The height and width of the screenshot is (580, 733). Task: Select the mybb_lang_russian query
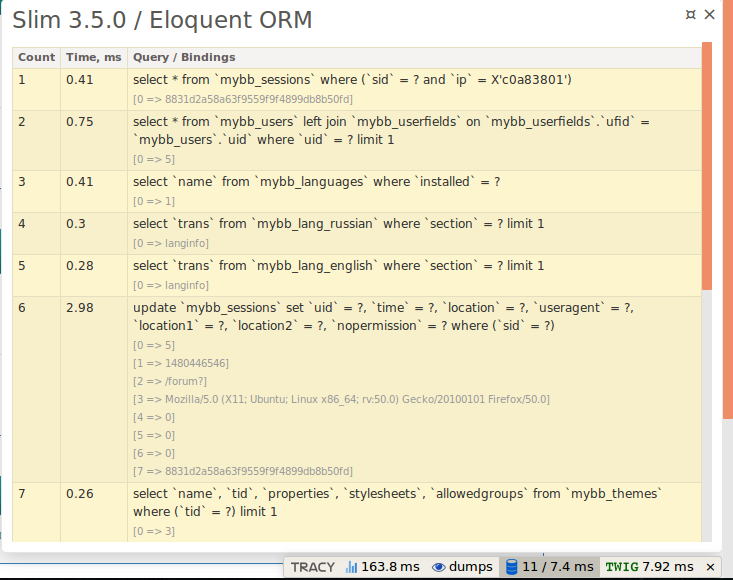[x=338, y=224]
